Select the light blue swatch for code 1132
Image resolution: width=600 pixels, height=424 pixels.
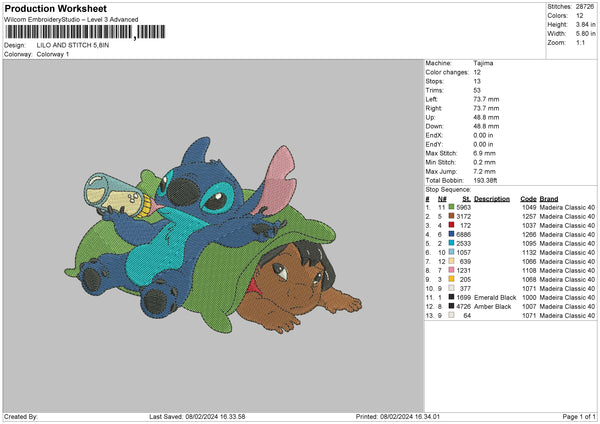click(452, 252)
